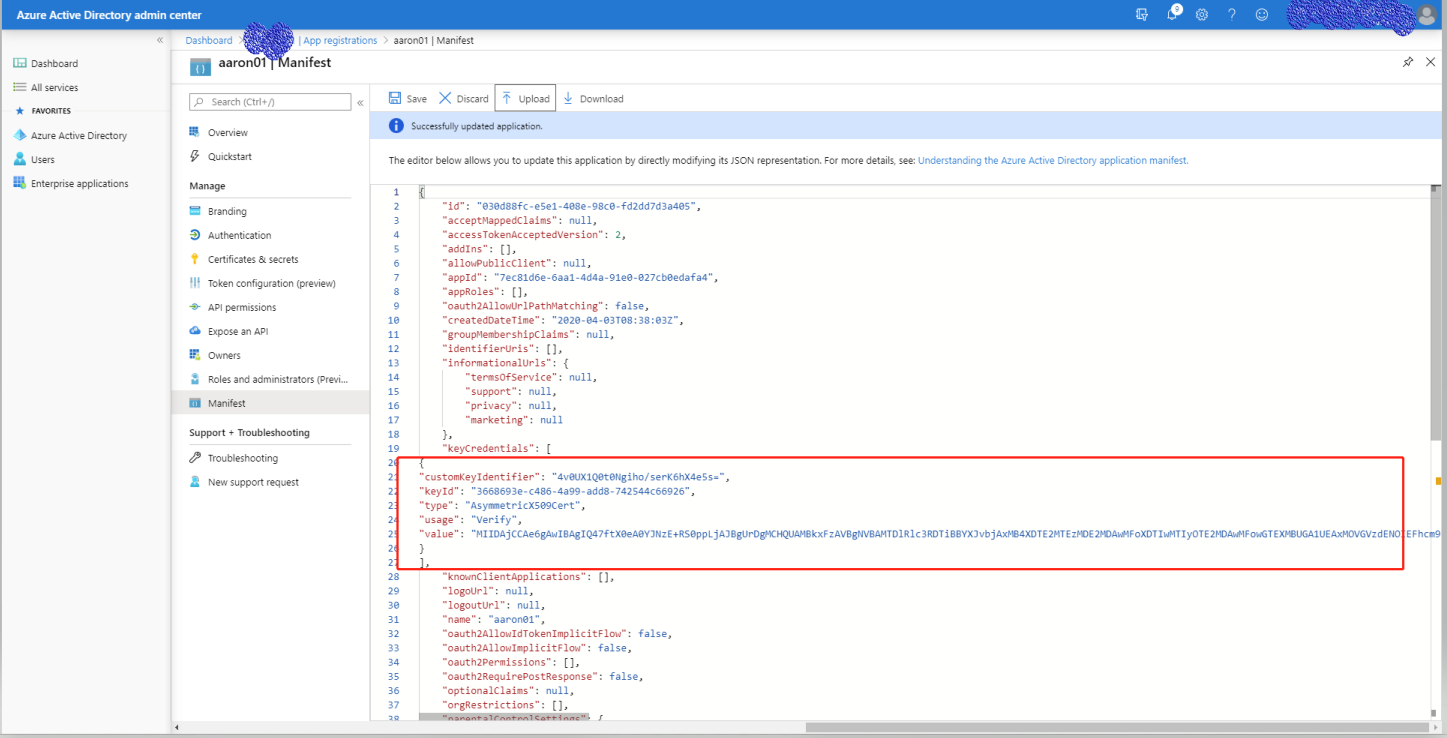Open the portal directory filter icon in header
Image resolution: width=1447 pixels, height=738 pixels.
pos(1142,14)
